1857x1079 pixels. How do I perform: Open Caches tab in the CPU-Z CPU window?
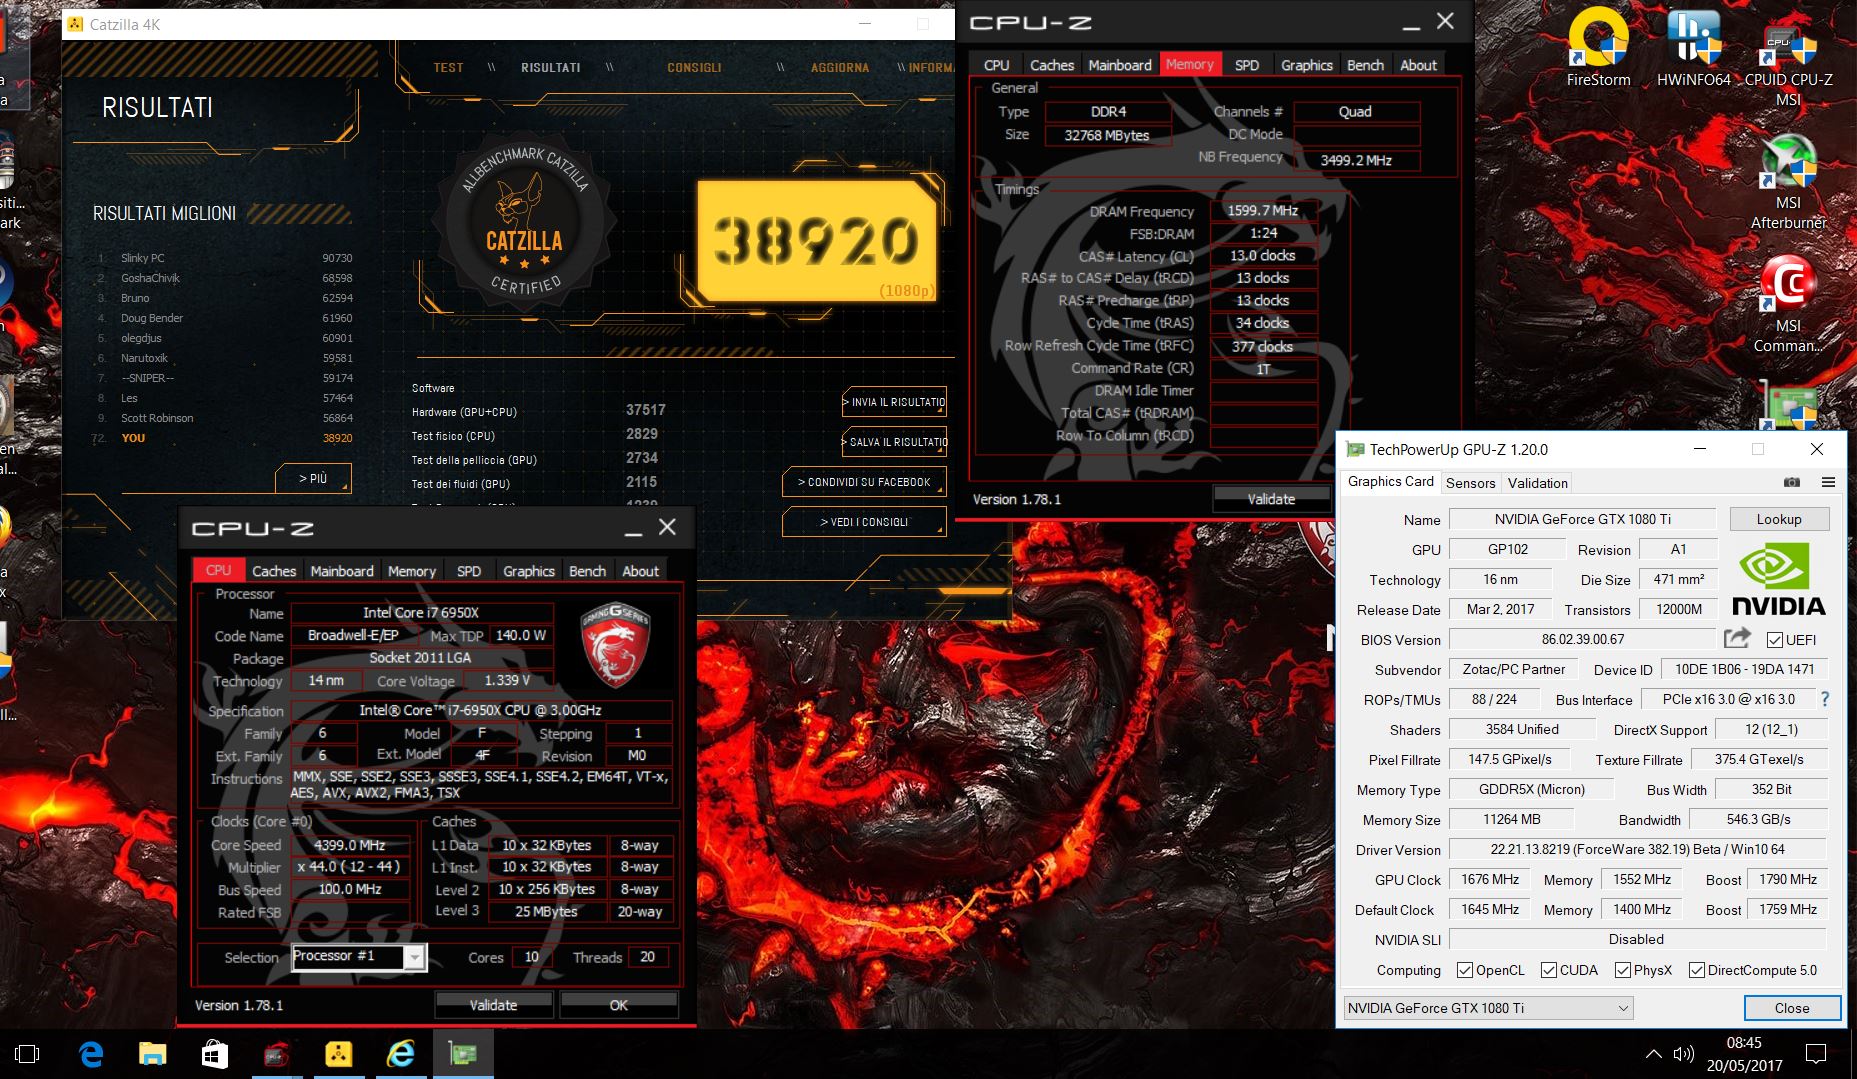pyautogui.click(x=274, y=571)
